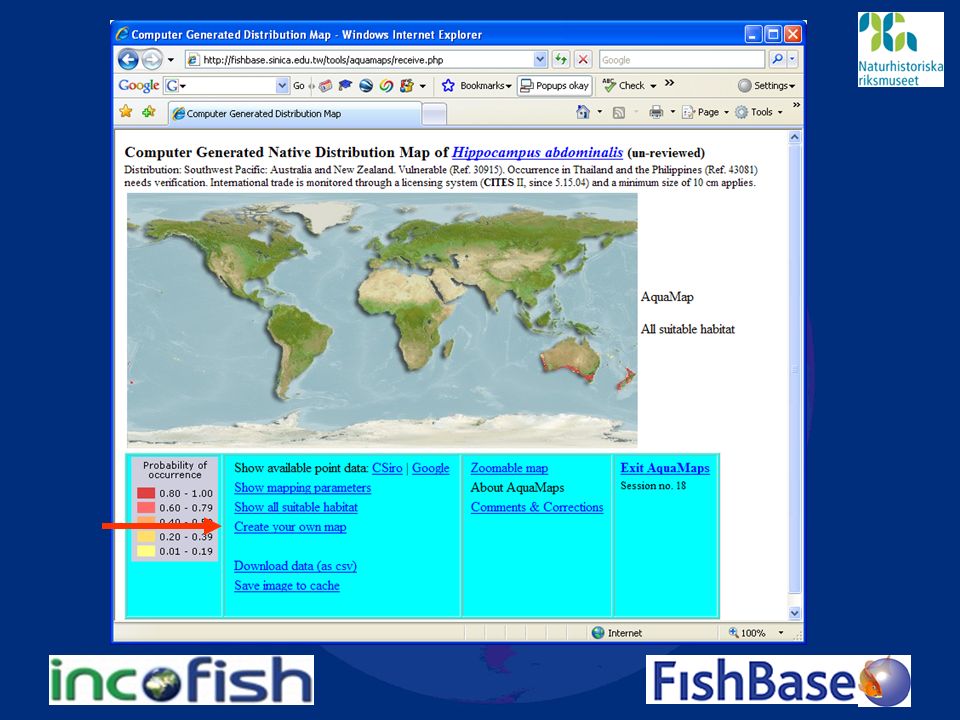Click the Add to Favorites star-plus icon
The height and width of the screenshot is (720, 960).
click(149, 111)
